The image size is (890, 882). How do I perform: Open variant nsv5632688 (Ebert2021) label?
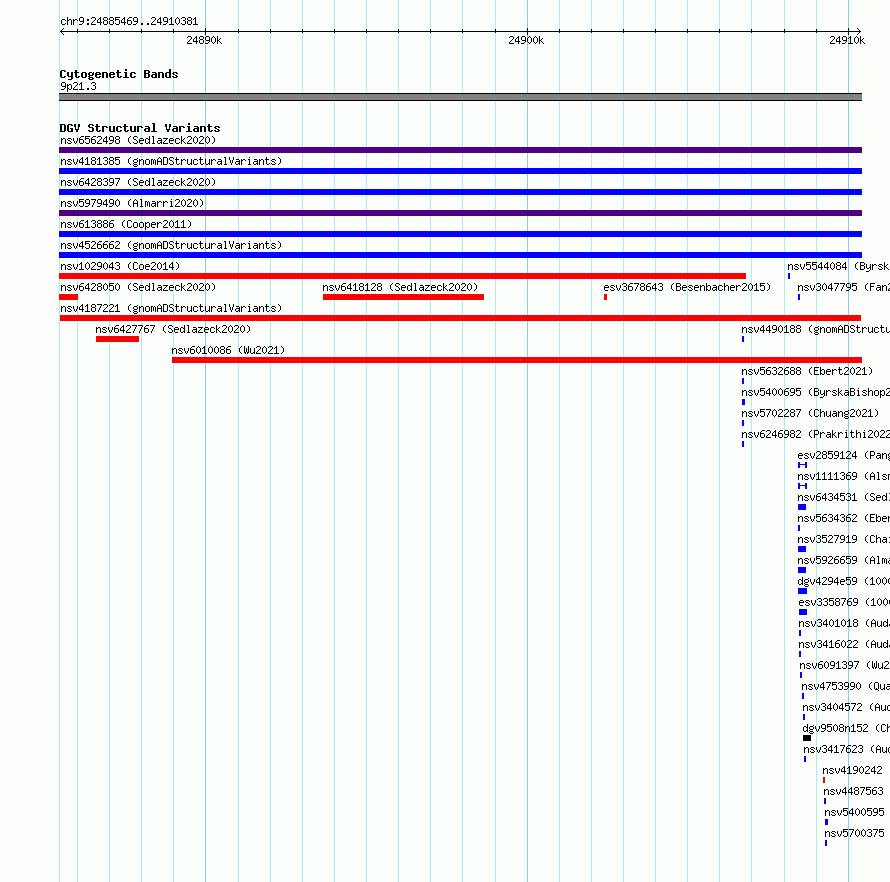tap(807, 371)
